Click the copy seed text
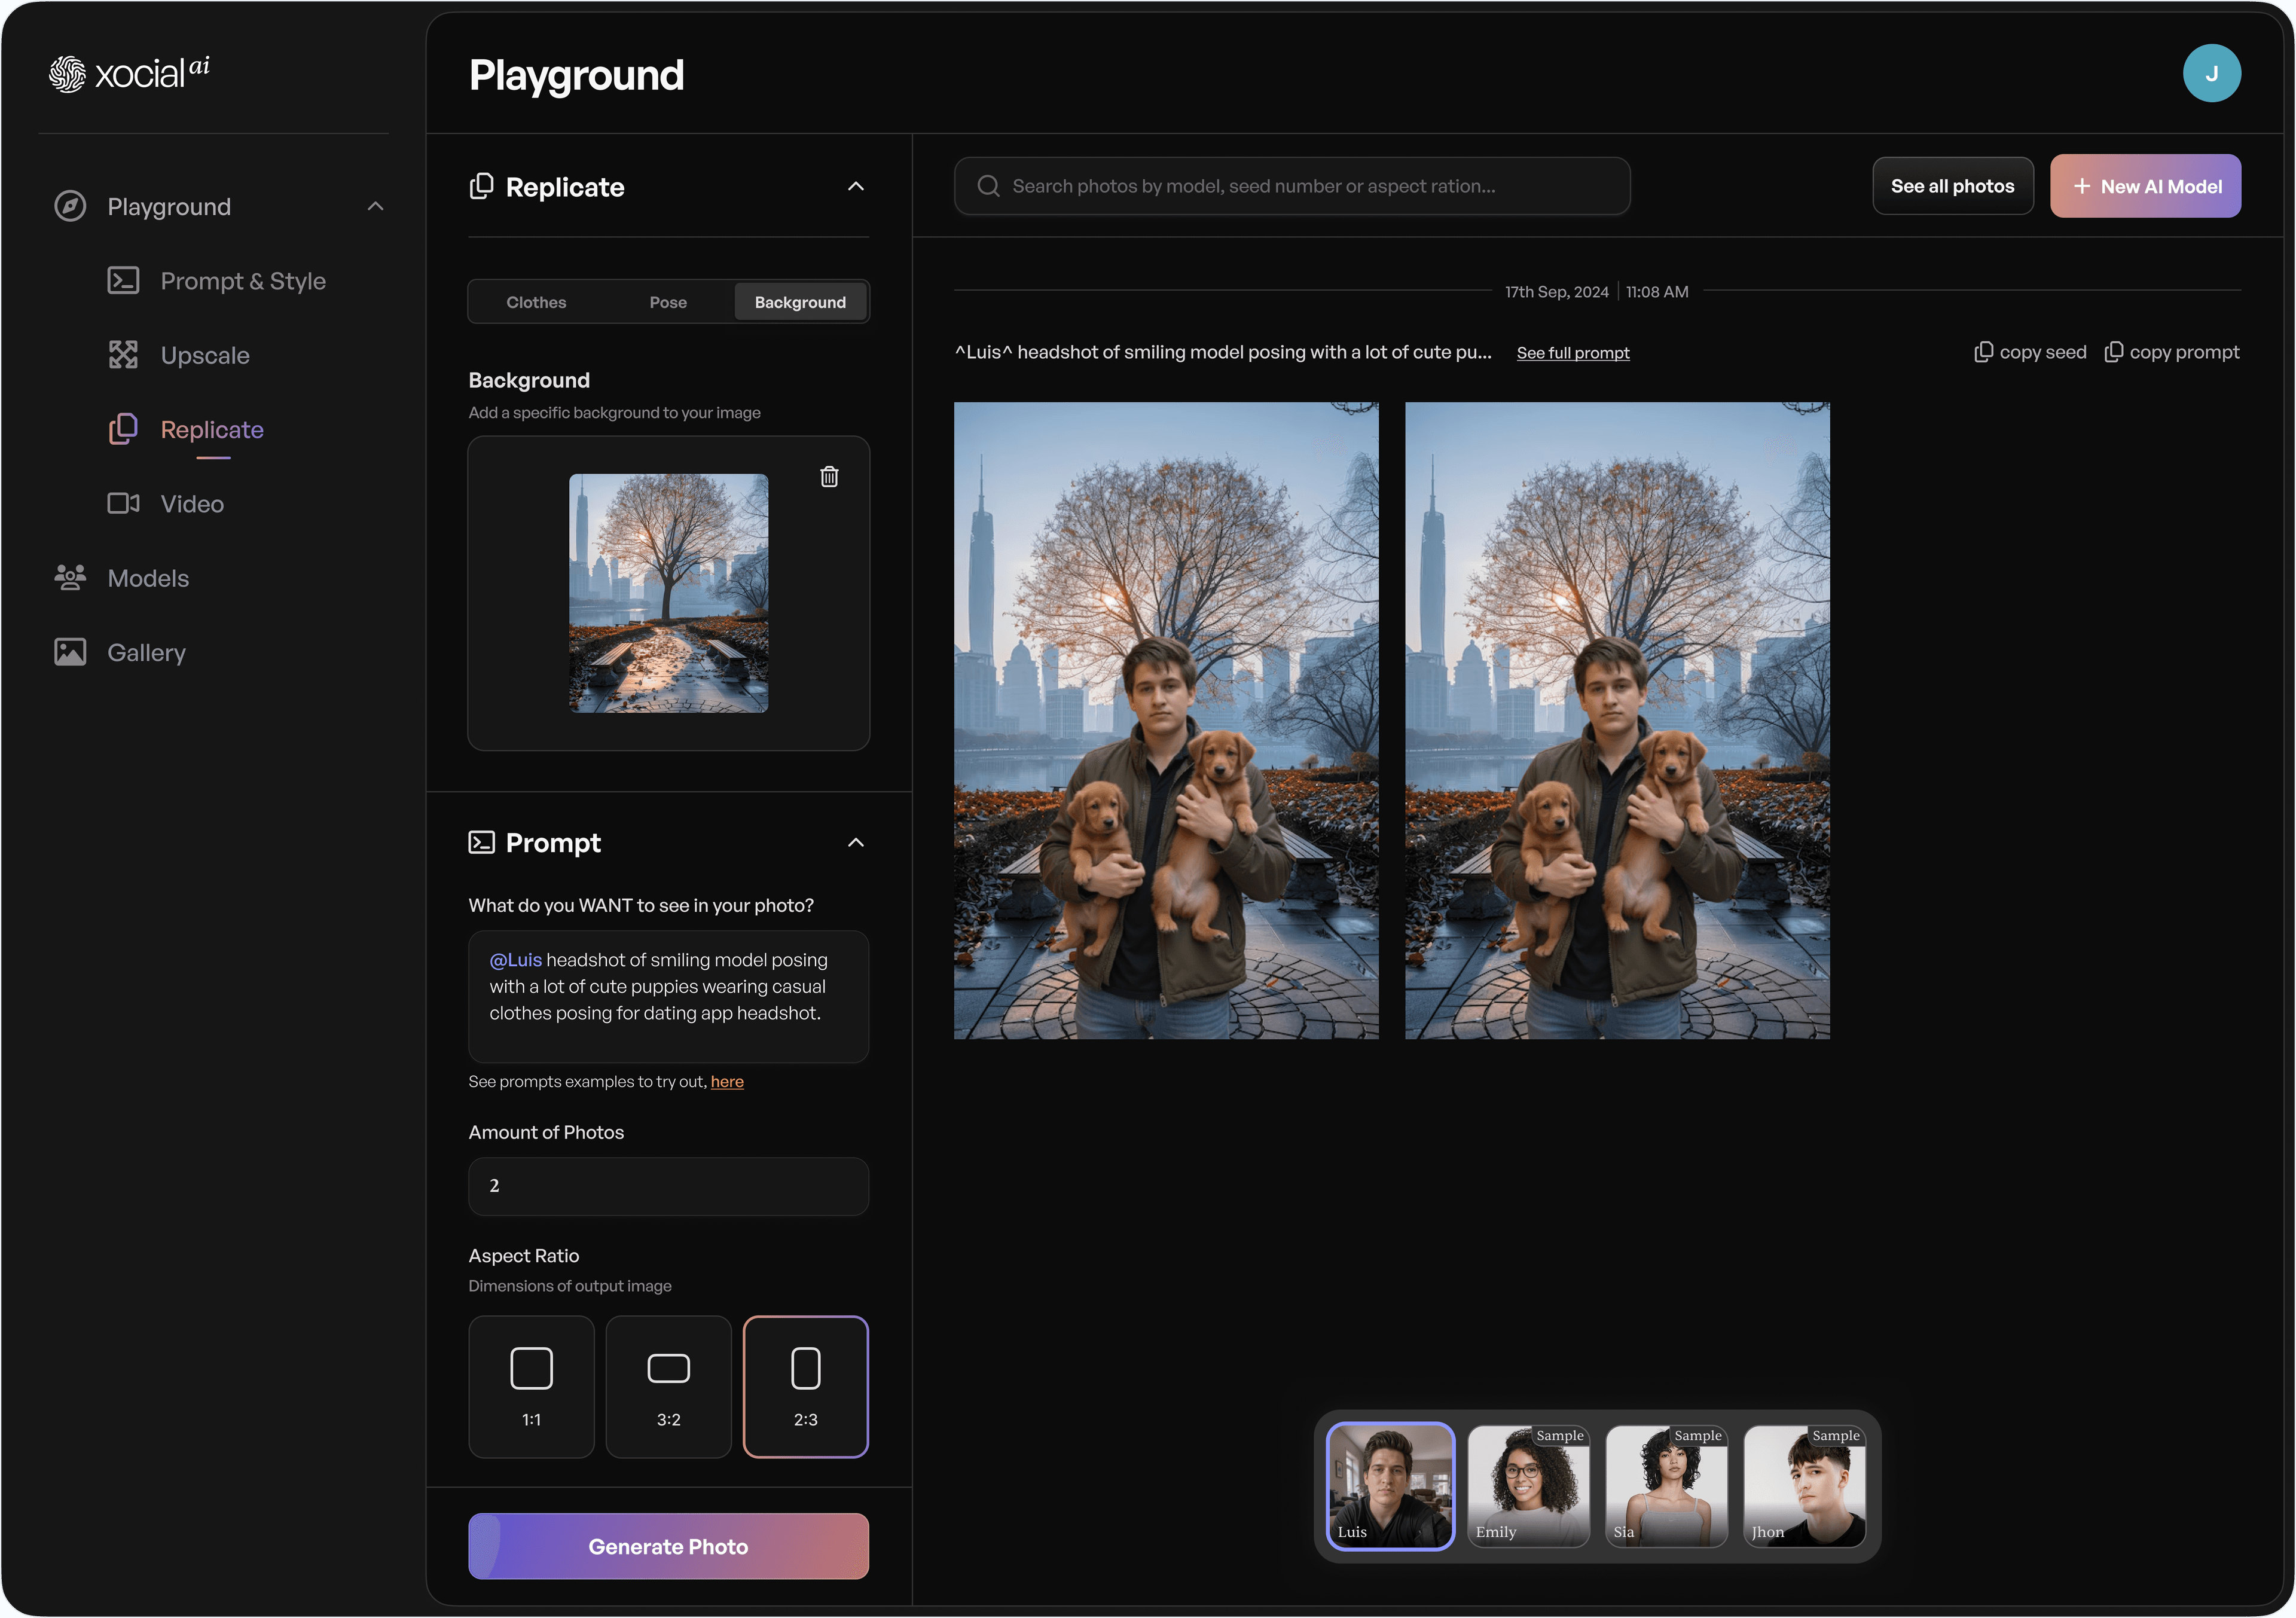The image size is (2296, 1618). click(x=2043, y=352)
